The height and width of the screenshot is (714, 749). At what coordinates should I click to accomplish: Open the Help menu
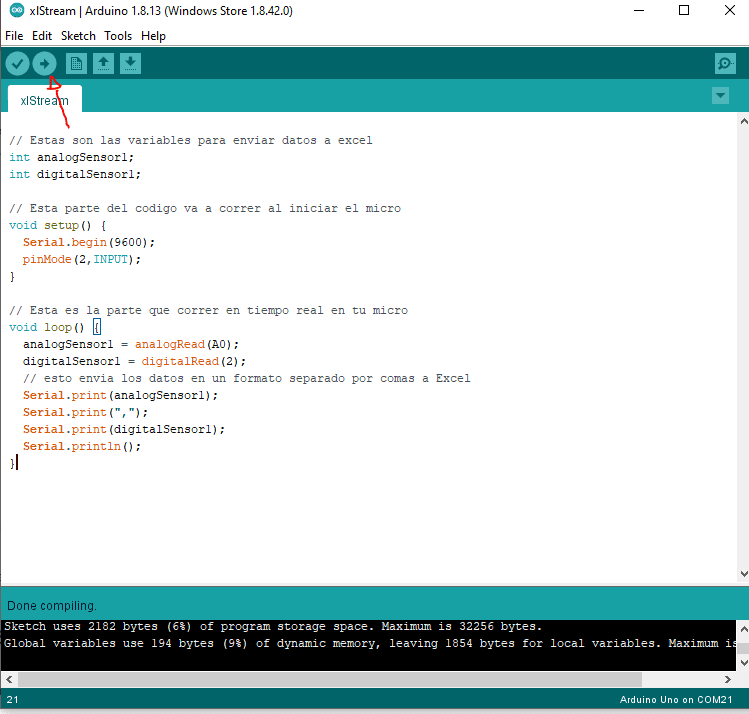pyautogui.click(x=153, y=36)
